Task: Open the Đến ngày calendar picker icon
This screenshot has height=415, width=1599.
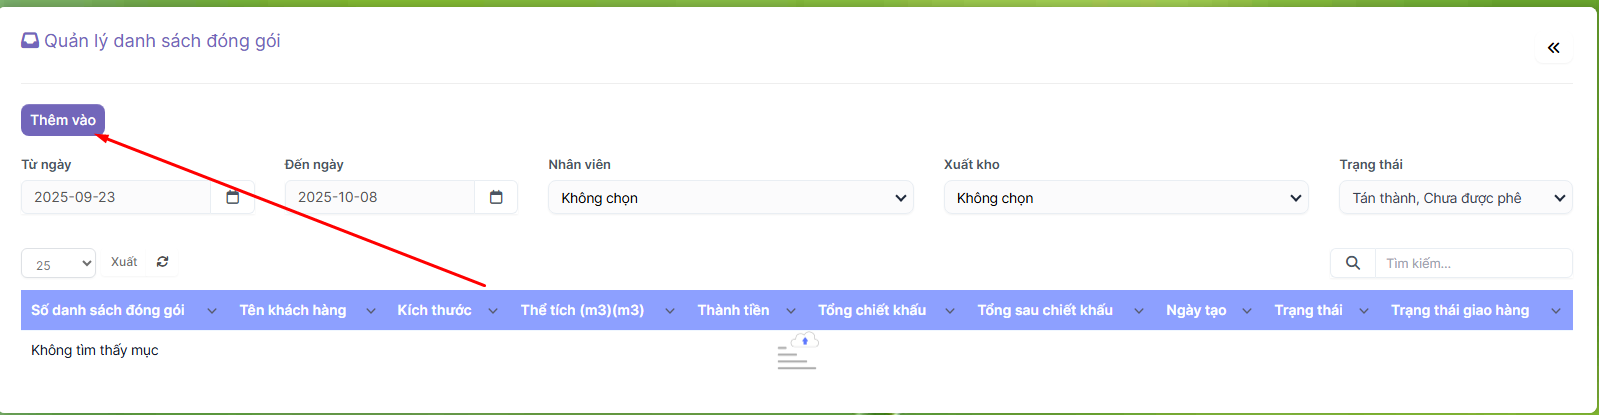Action: click(496, 197)
